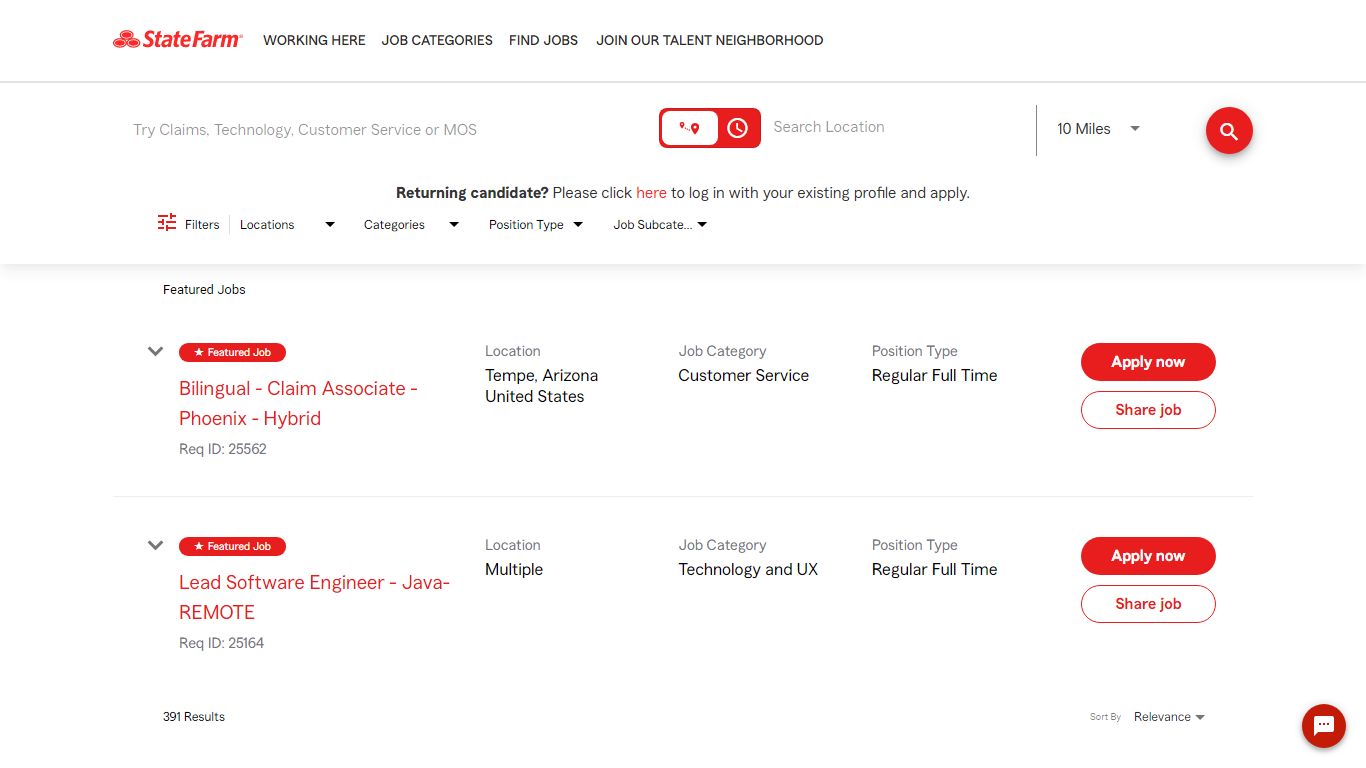
Task: Open the Job Categories menu
Action: [437, 40]
